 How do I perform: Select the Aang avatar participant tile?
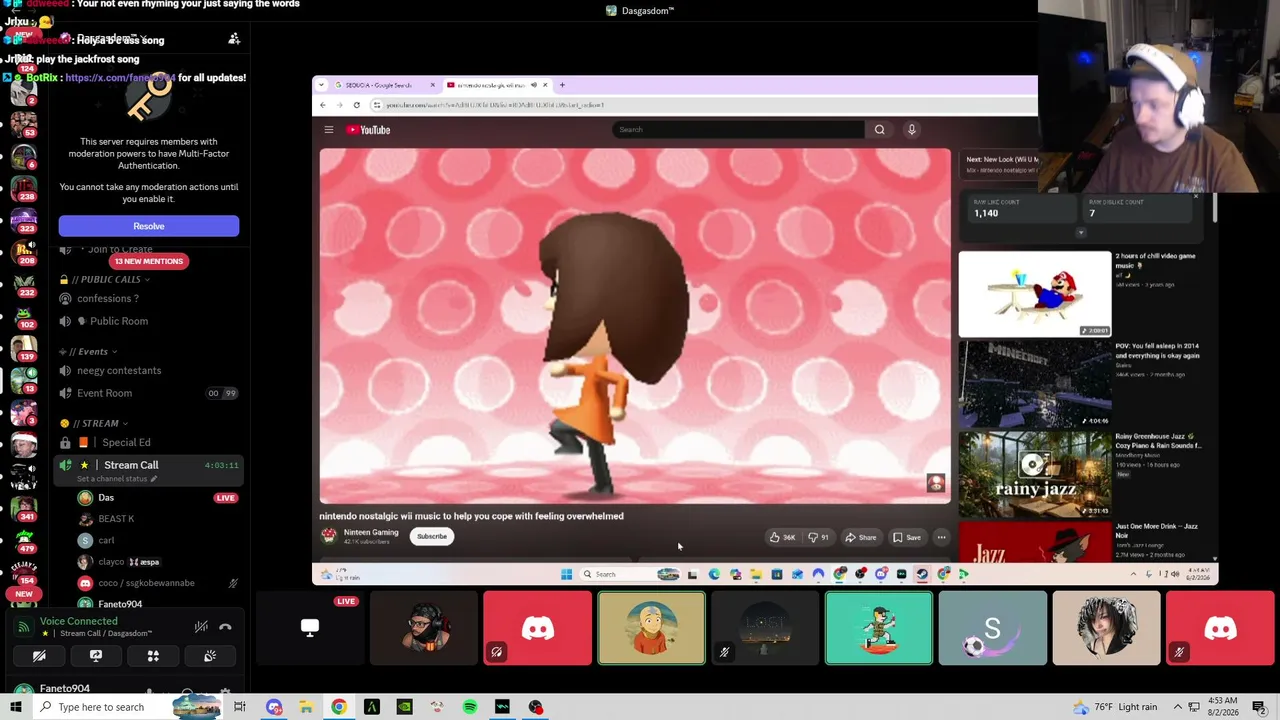651,628
